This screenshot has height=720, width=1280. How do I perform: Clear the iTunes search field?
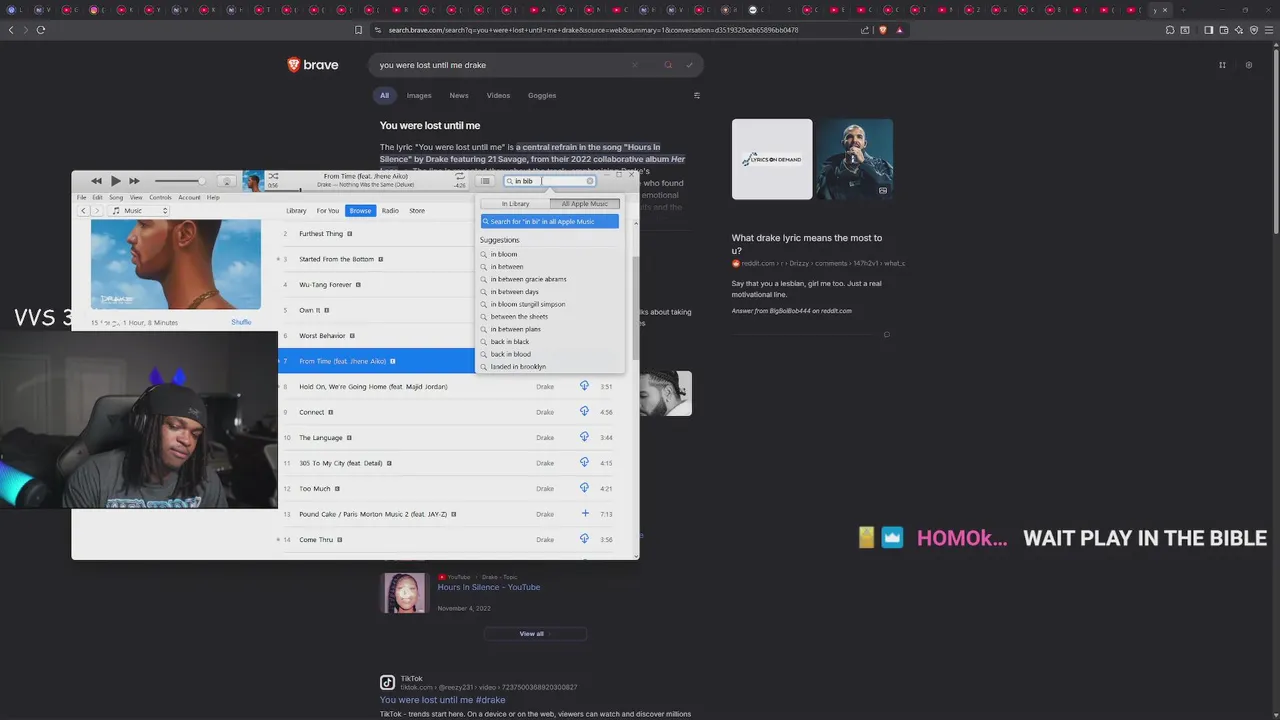click(x=590, y=181)
